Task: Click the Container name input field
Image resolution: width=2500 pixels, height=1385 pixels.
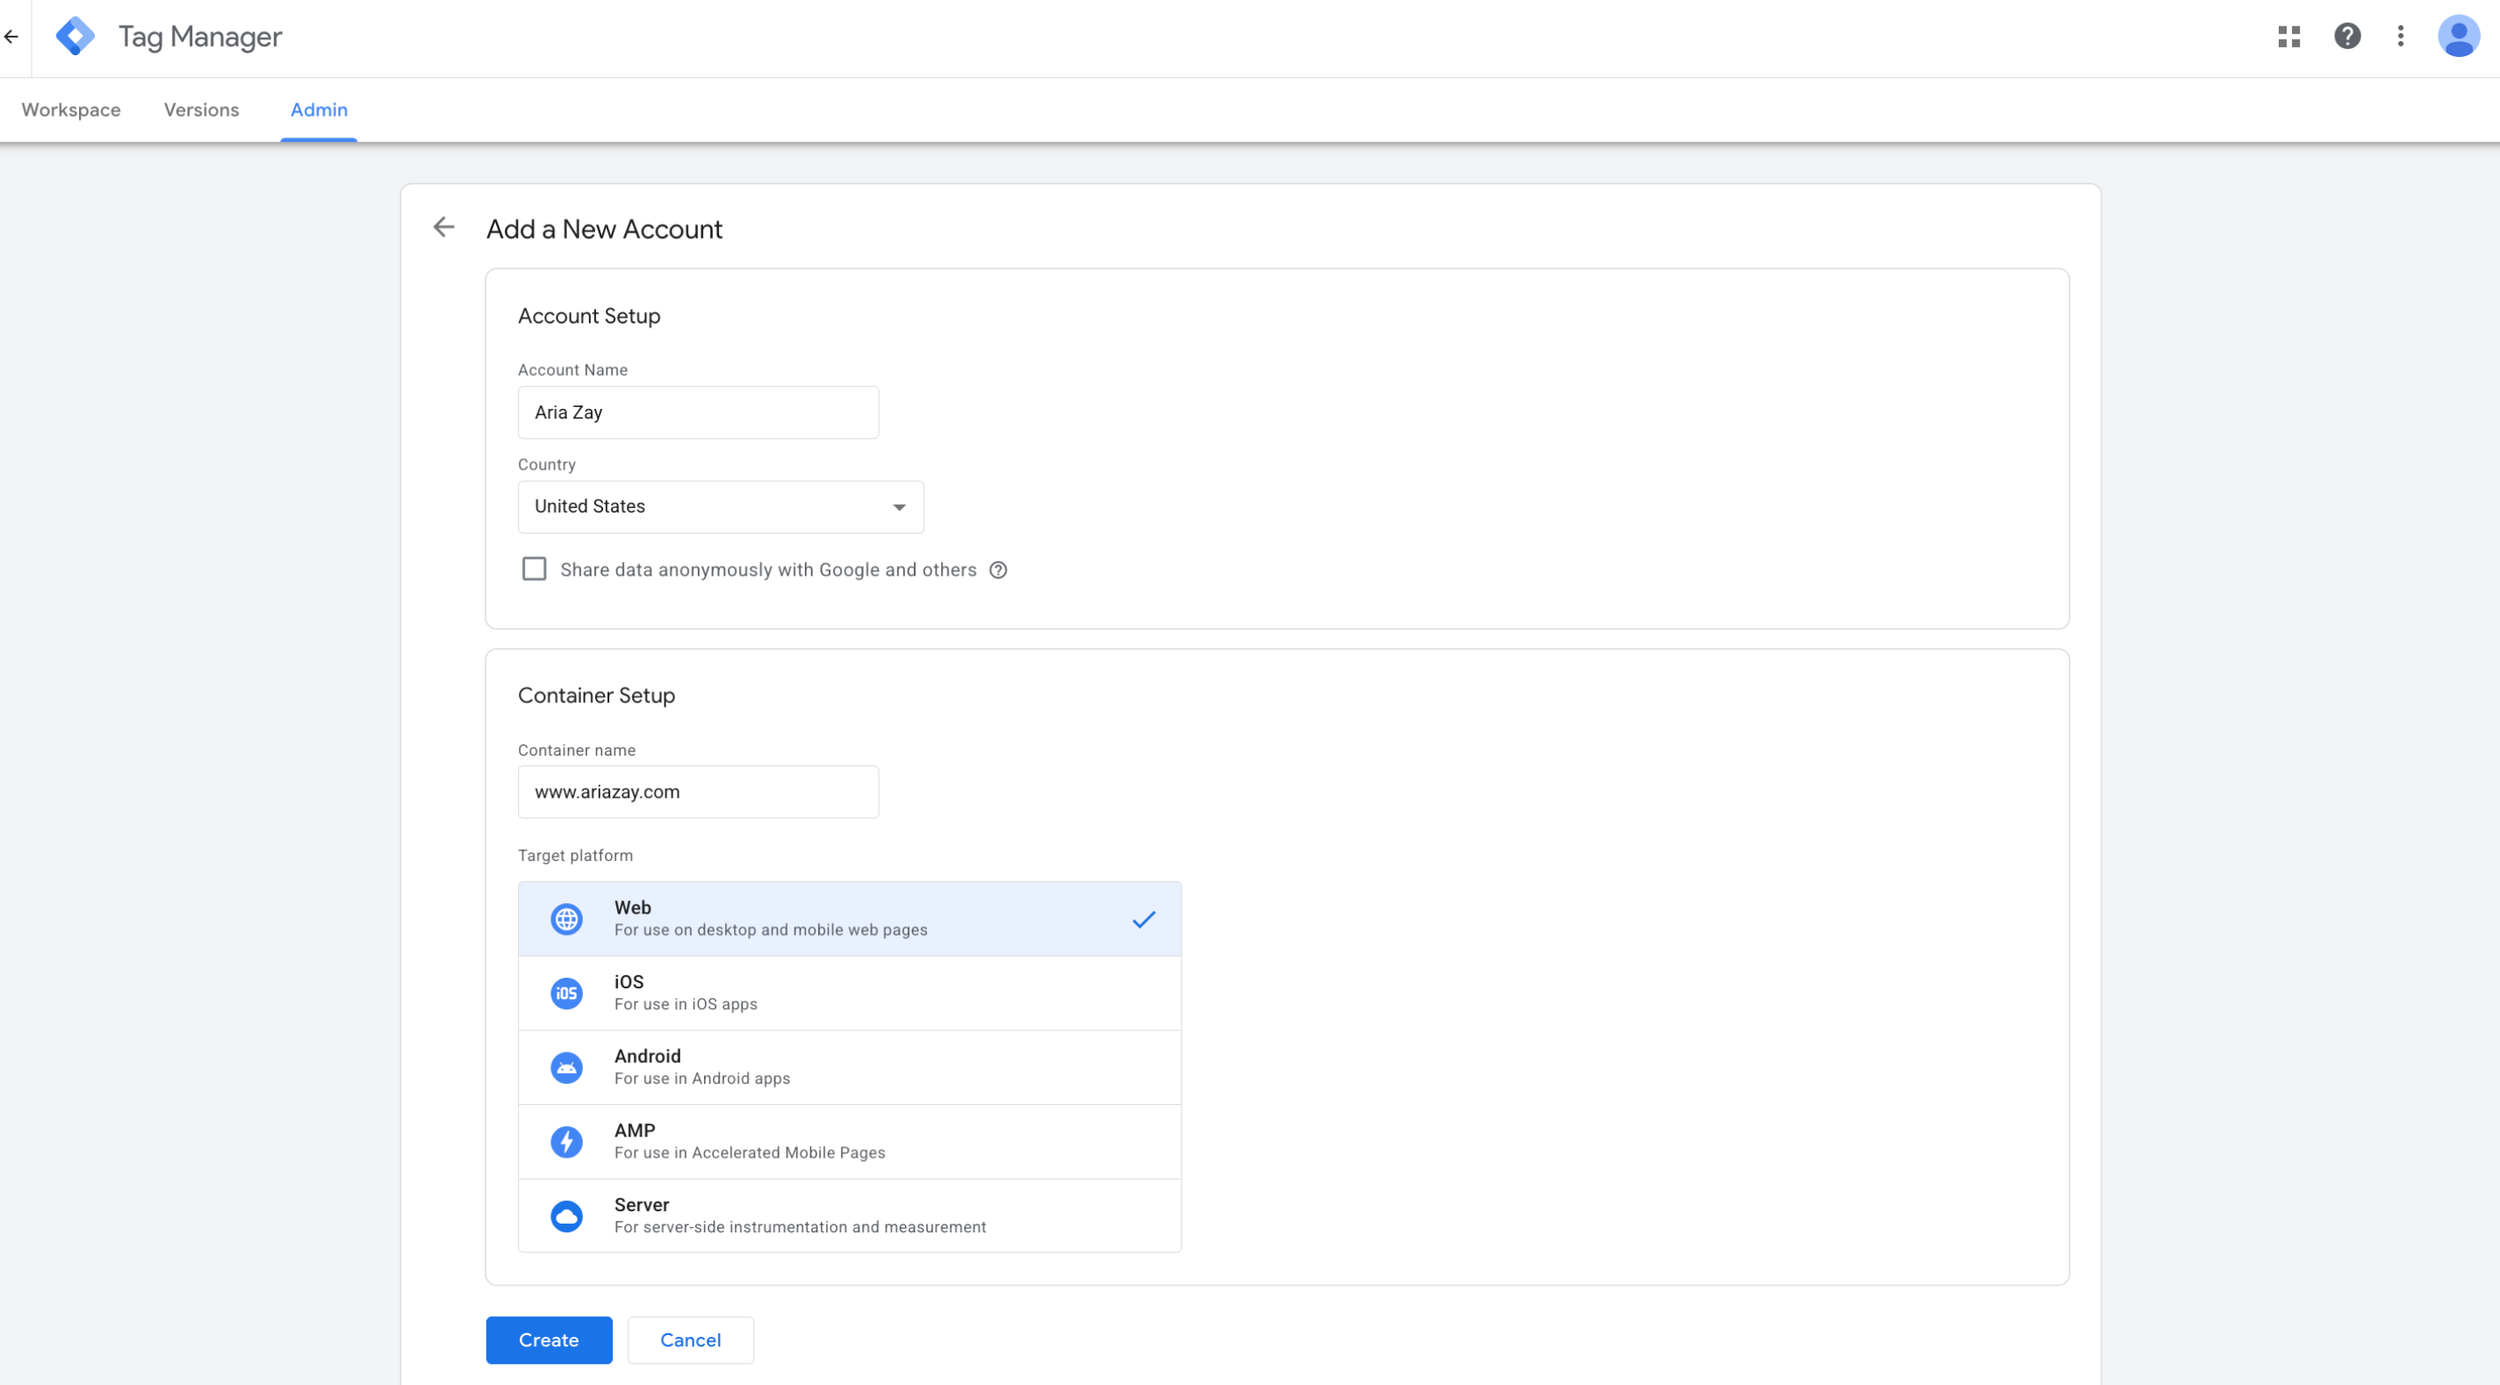Action: point(697,791)
